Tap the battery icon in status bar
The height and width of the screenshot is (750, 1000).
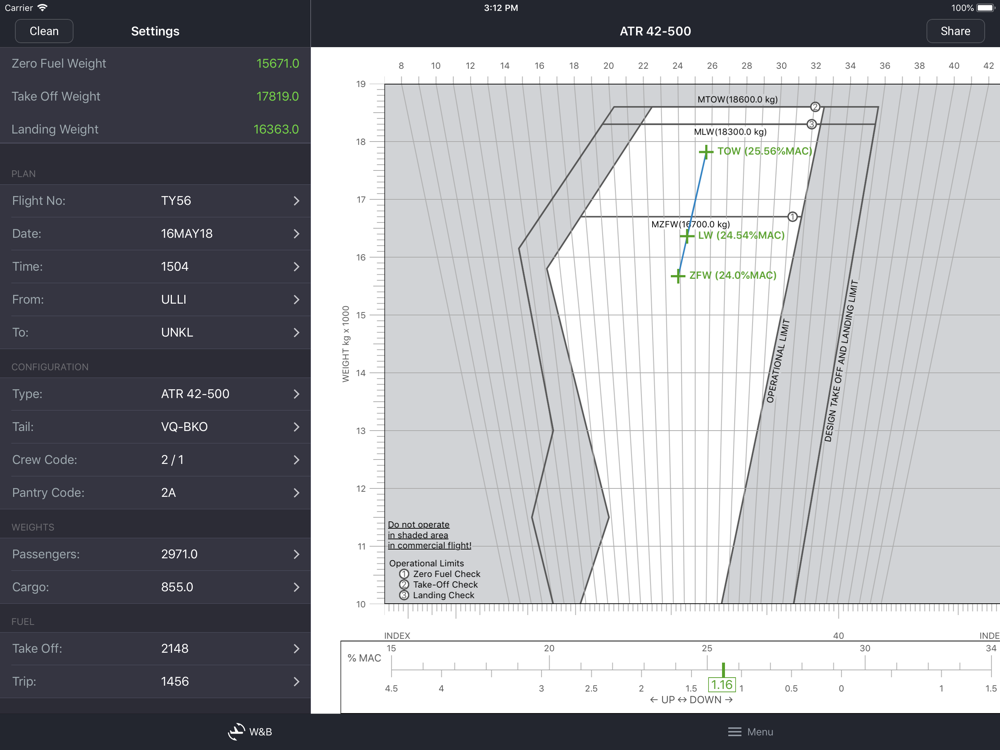click(986, 8)
